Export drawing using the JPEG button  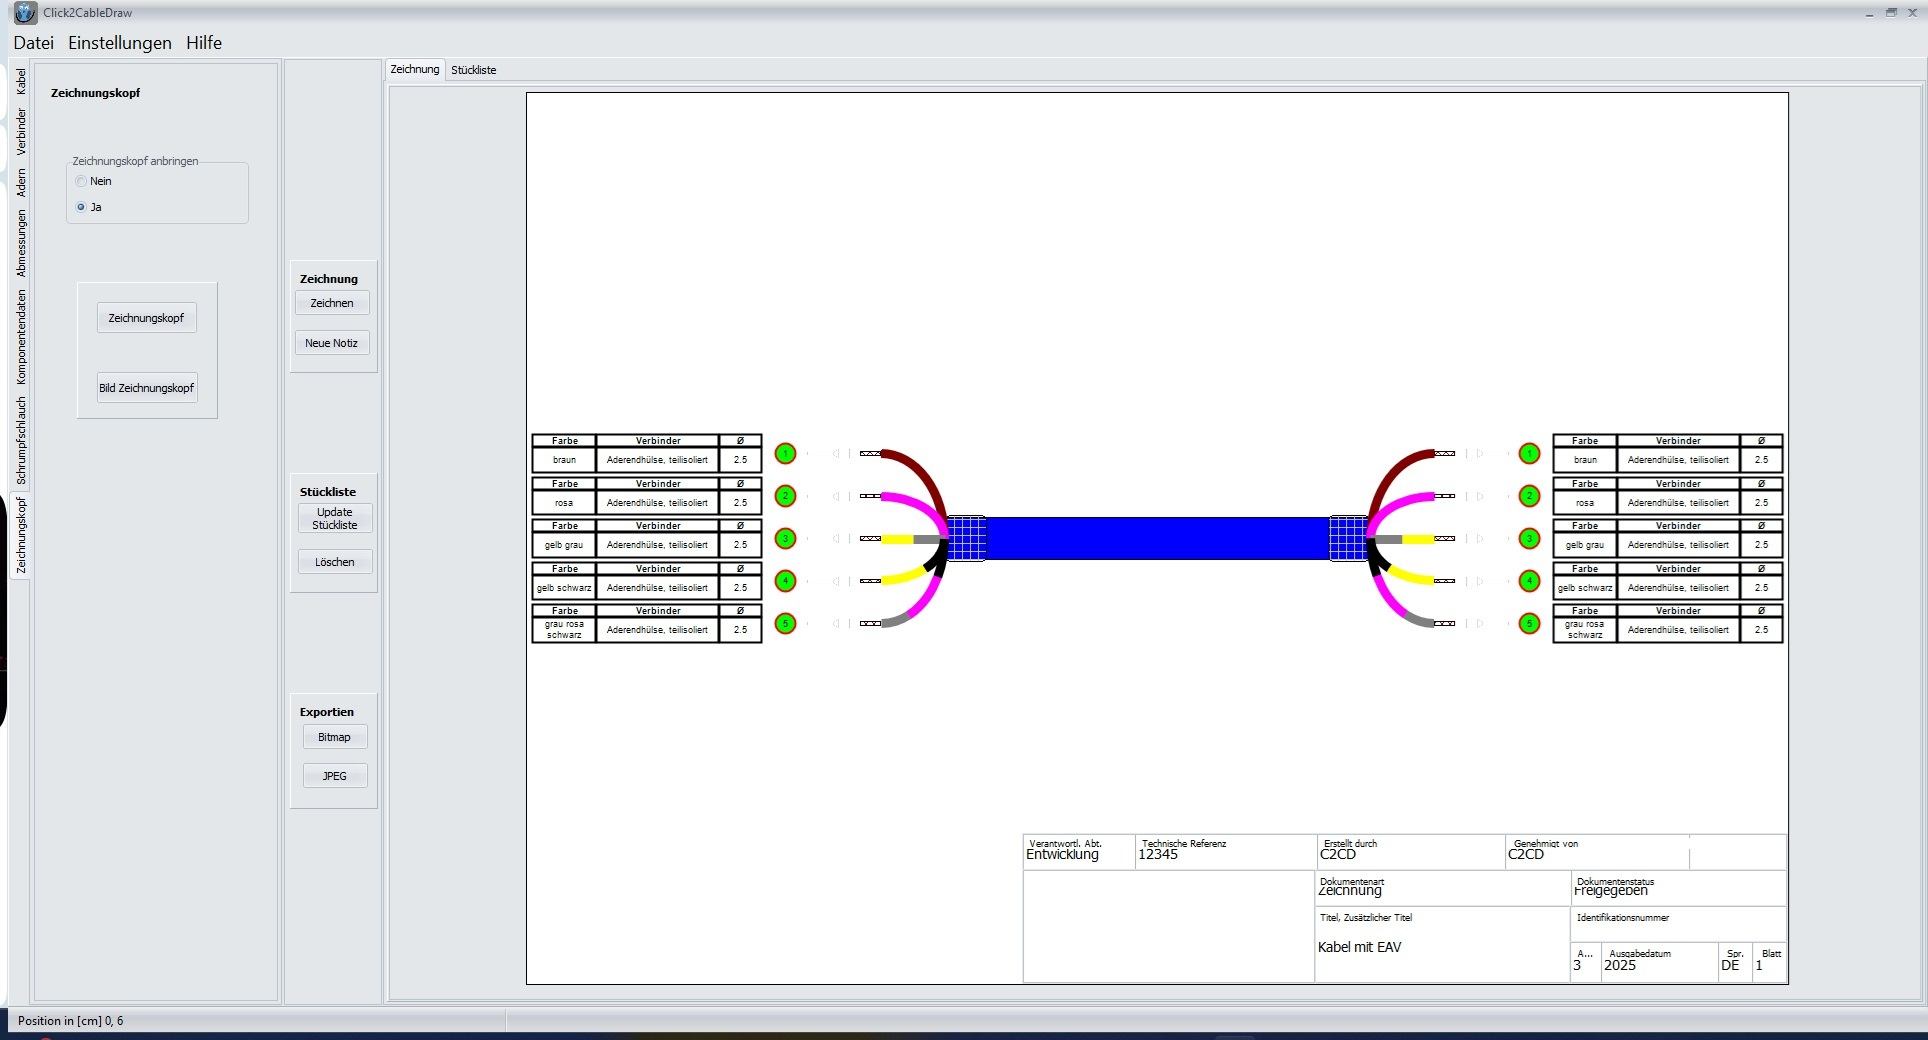coord(334,776)
